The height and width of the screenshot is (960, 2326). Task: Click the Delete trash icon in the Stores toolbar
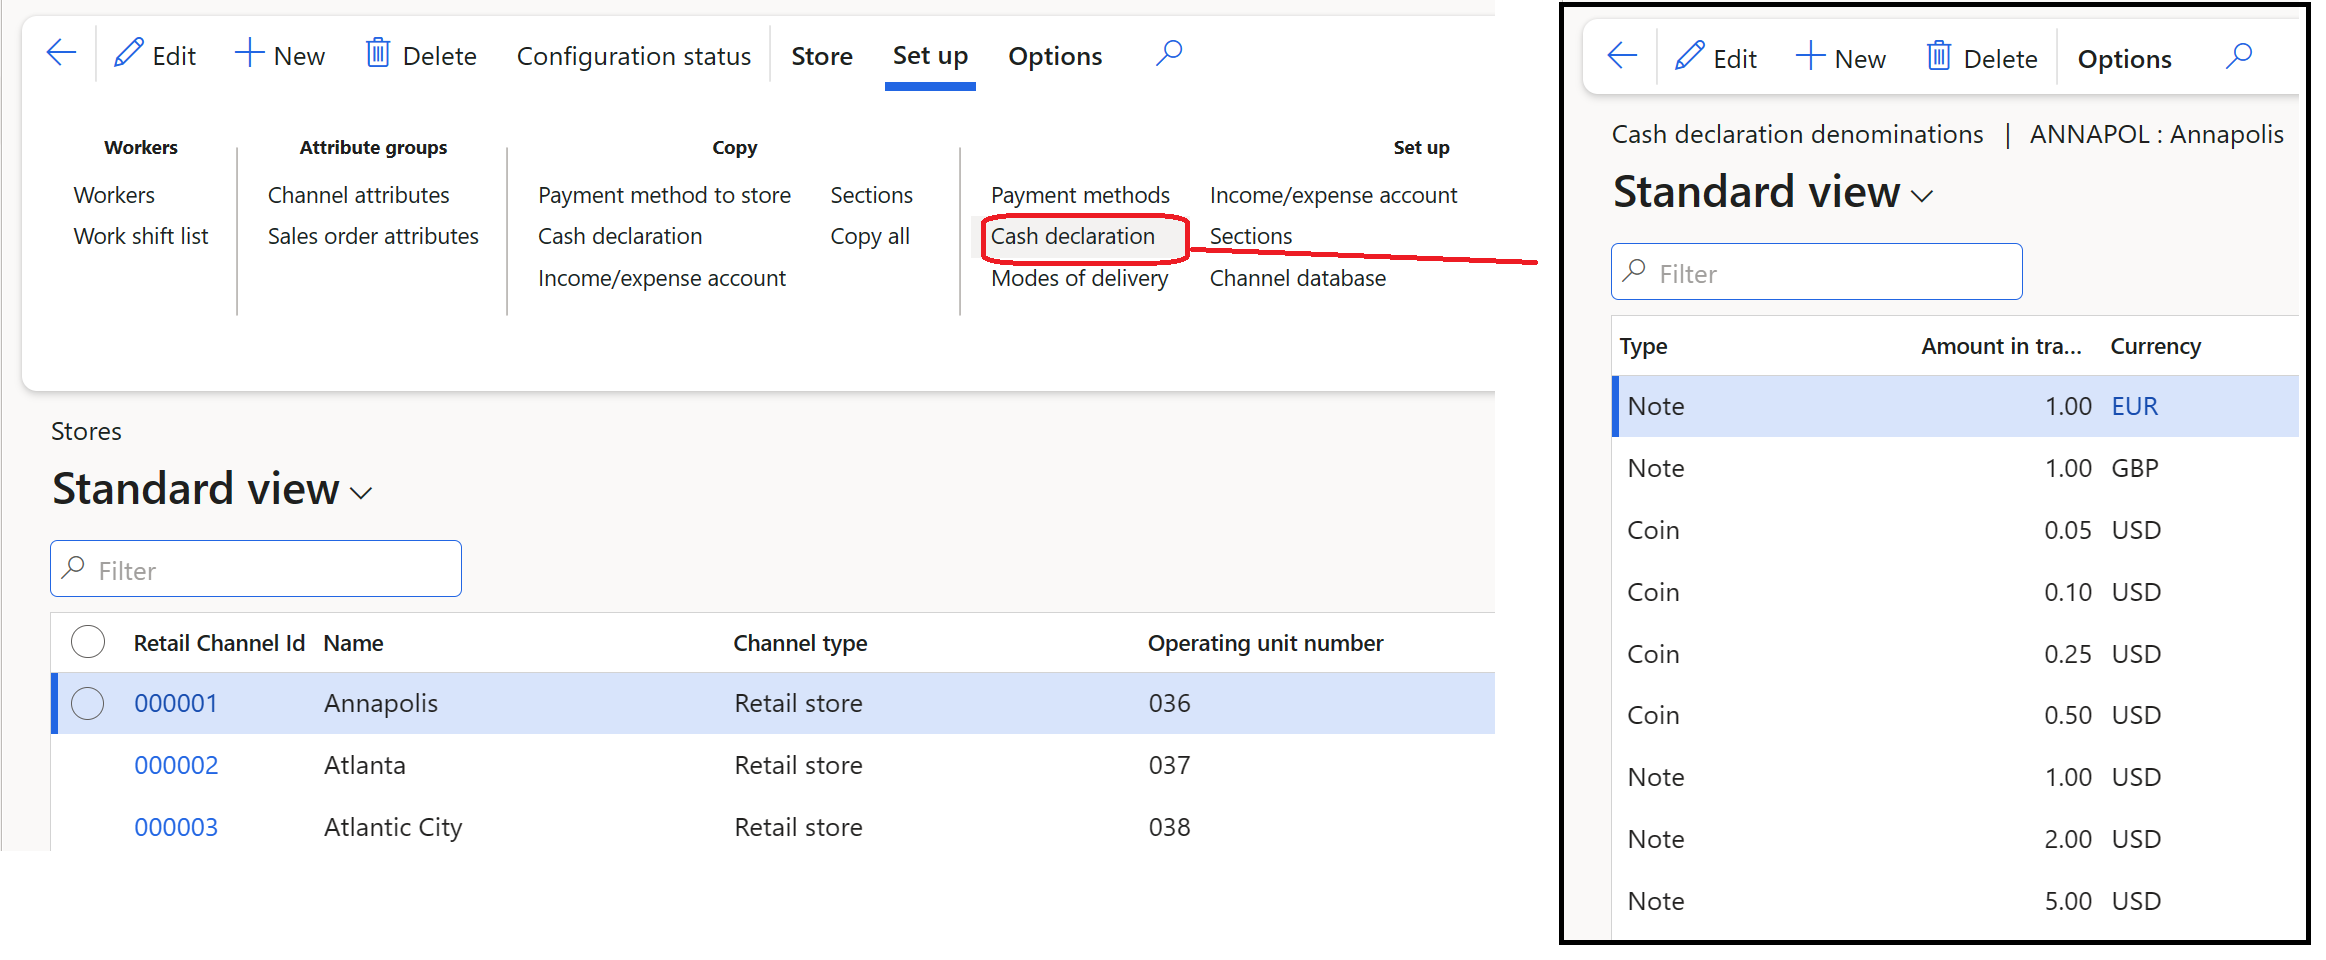click(x=378, y=55)
